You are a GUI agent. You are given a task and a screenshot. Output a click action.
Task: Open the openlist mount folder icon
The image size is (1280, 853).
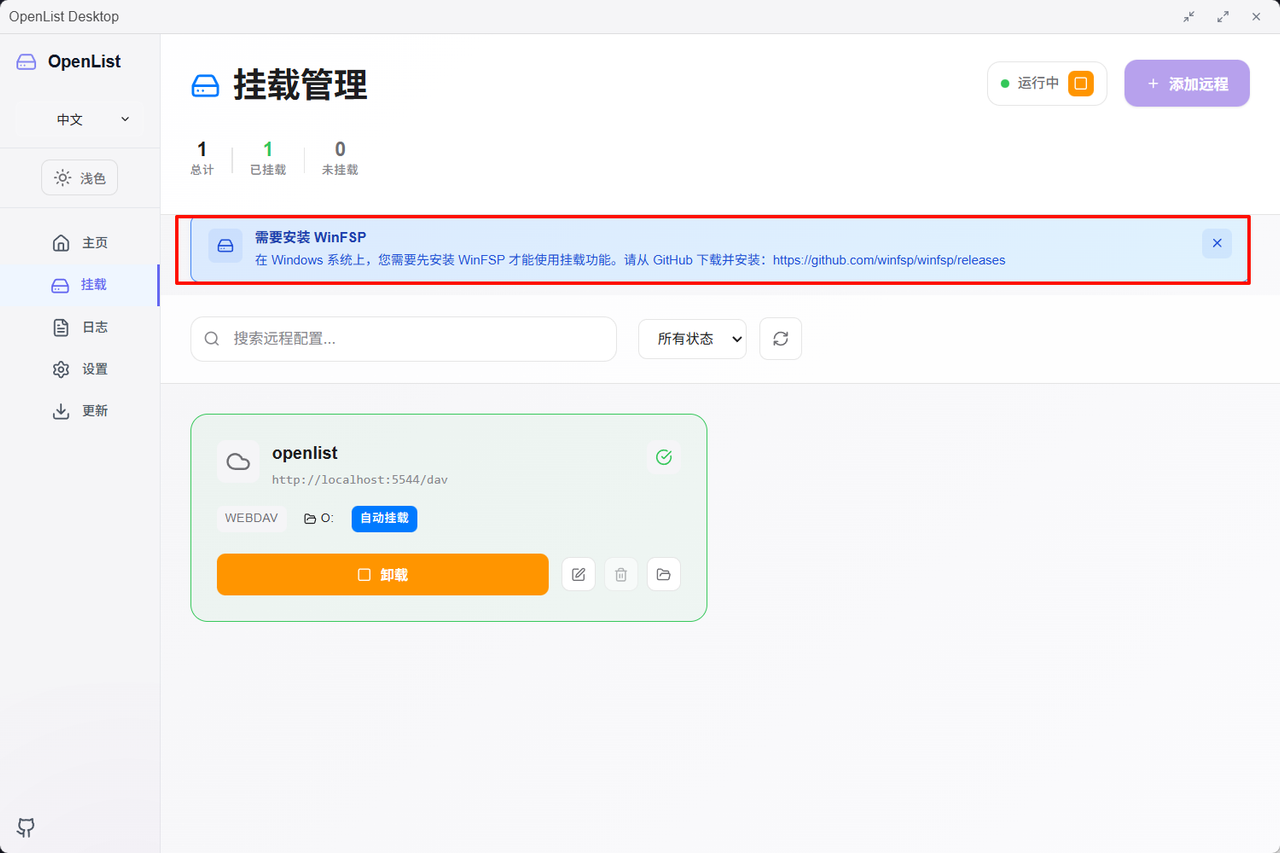(664, 574)
